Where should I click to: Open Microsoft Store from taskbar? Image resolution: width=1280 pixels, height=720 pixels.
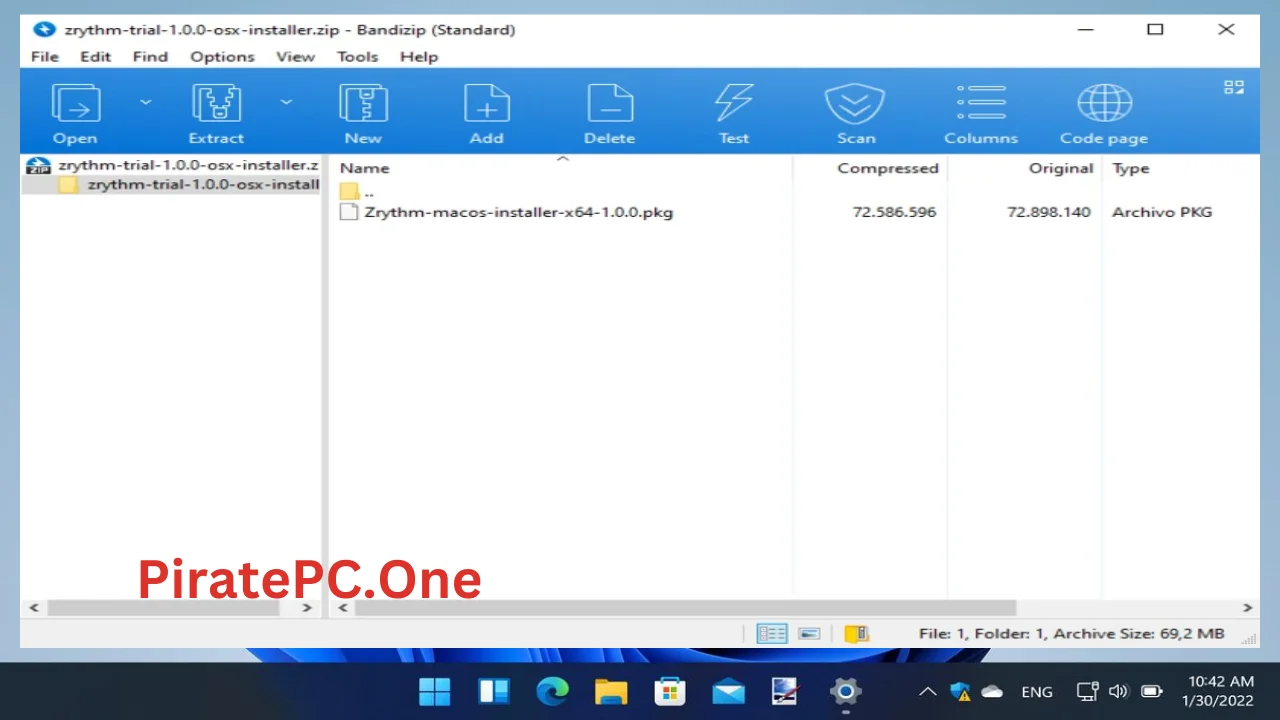click(x=669, y=691)
